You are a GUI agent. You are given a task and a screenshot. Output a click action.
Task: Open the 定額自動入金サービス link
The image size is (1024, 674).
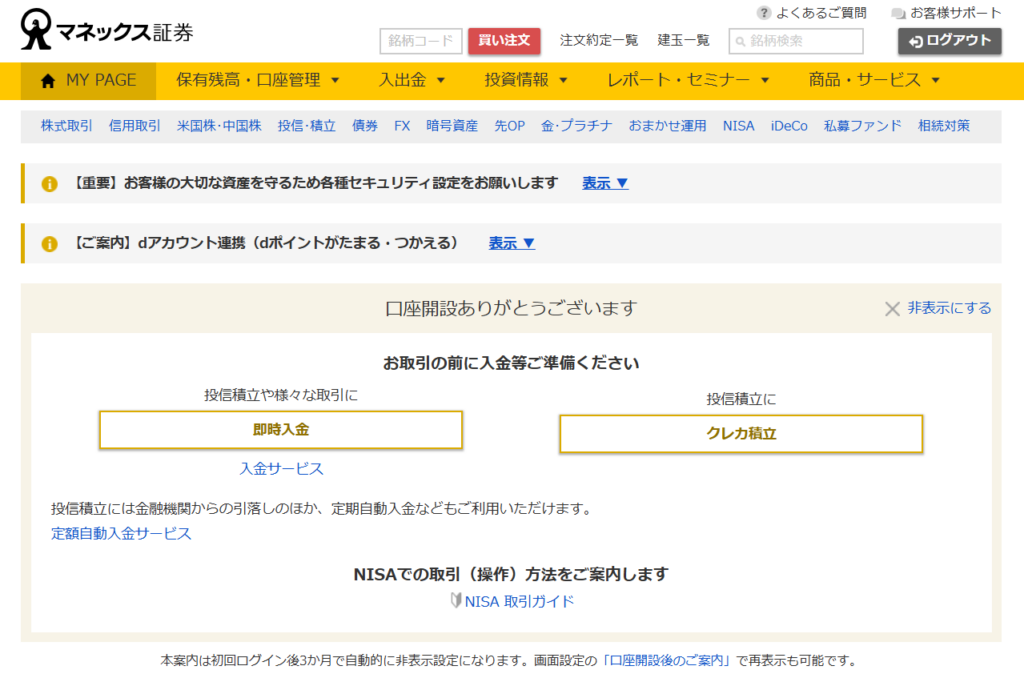tap(121, 533)
